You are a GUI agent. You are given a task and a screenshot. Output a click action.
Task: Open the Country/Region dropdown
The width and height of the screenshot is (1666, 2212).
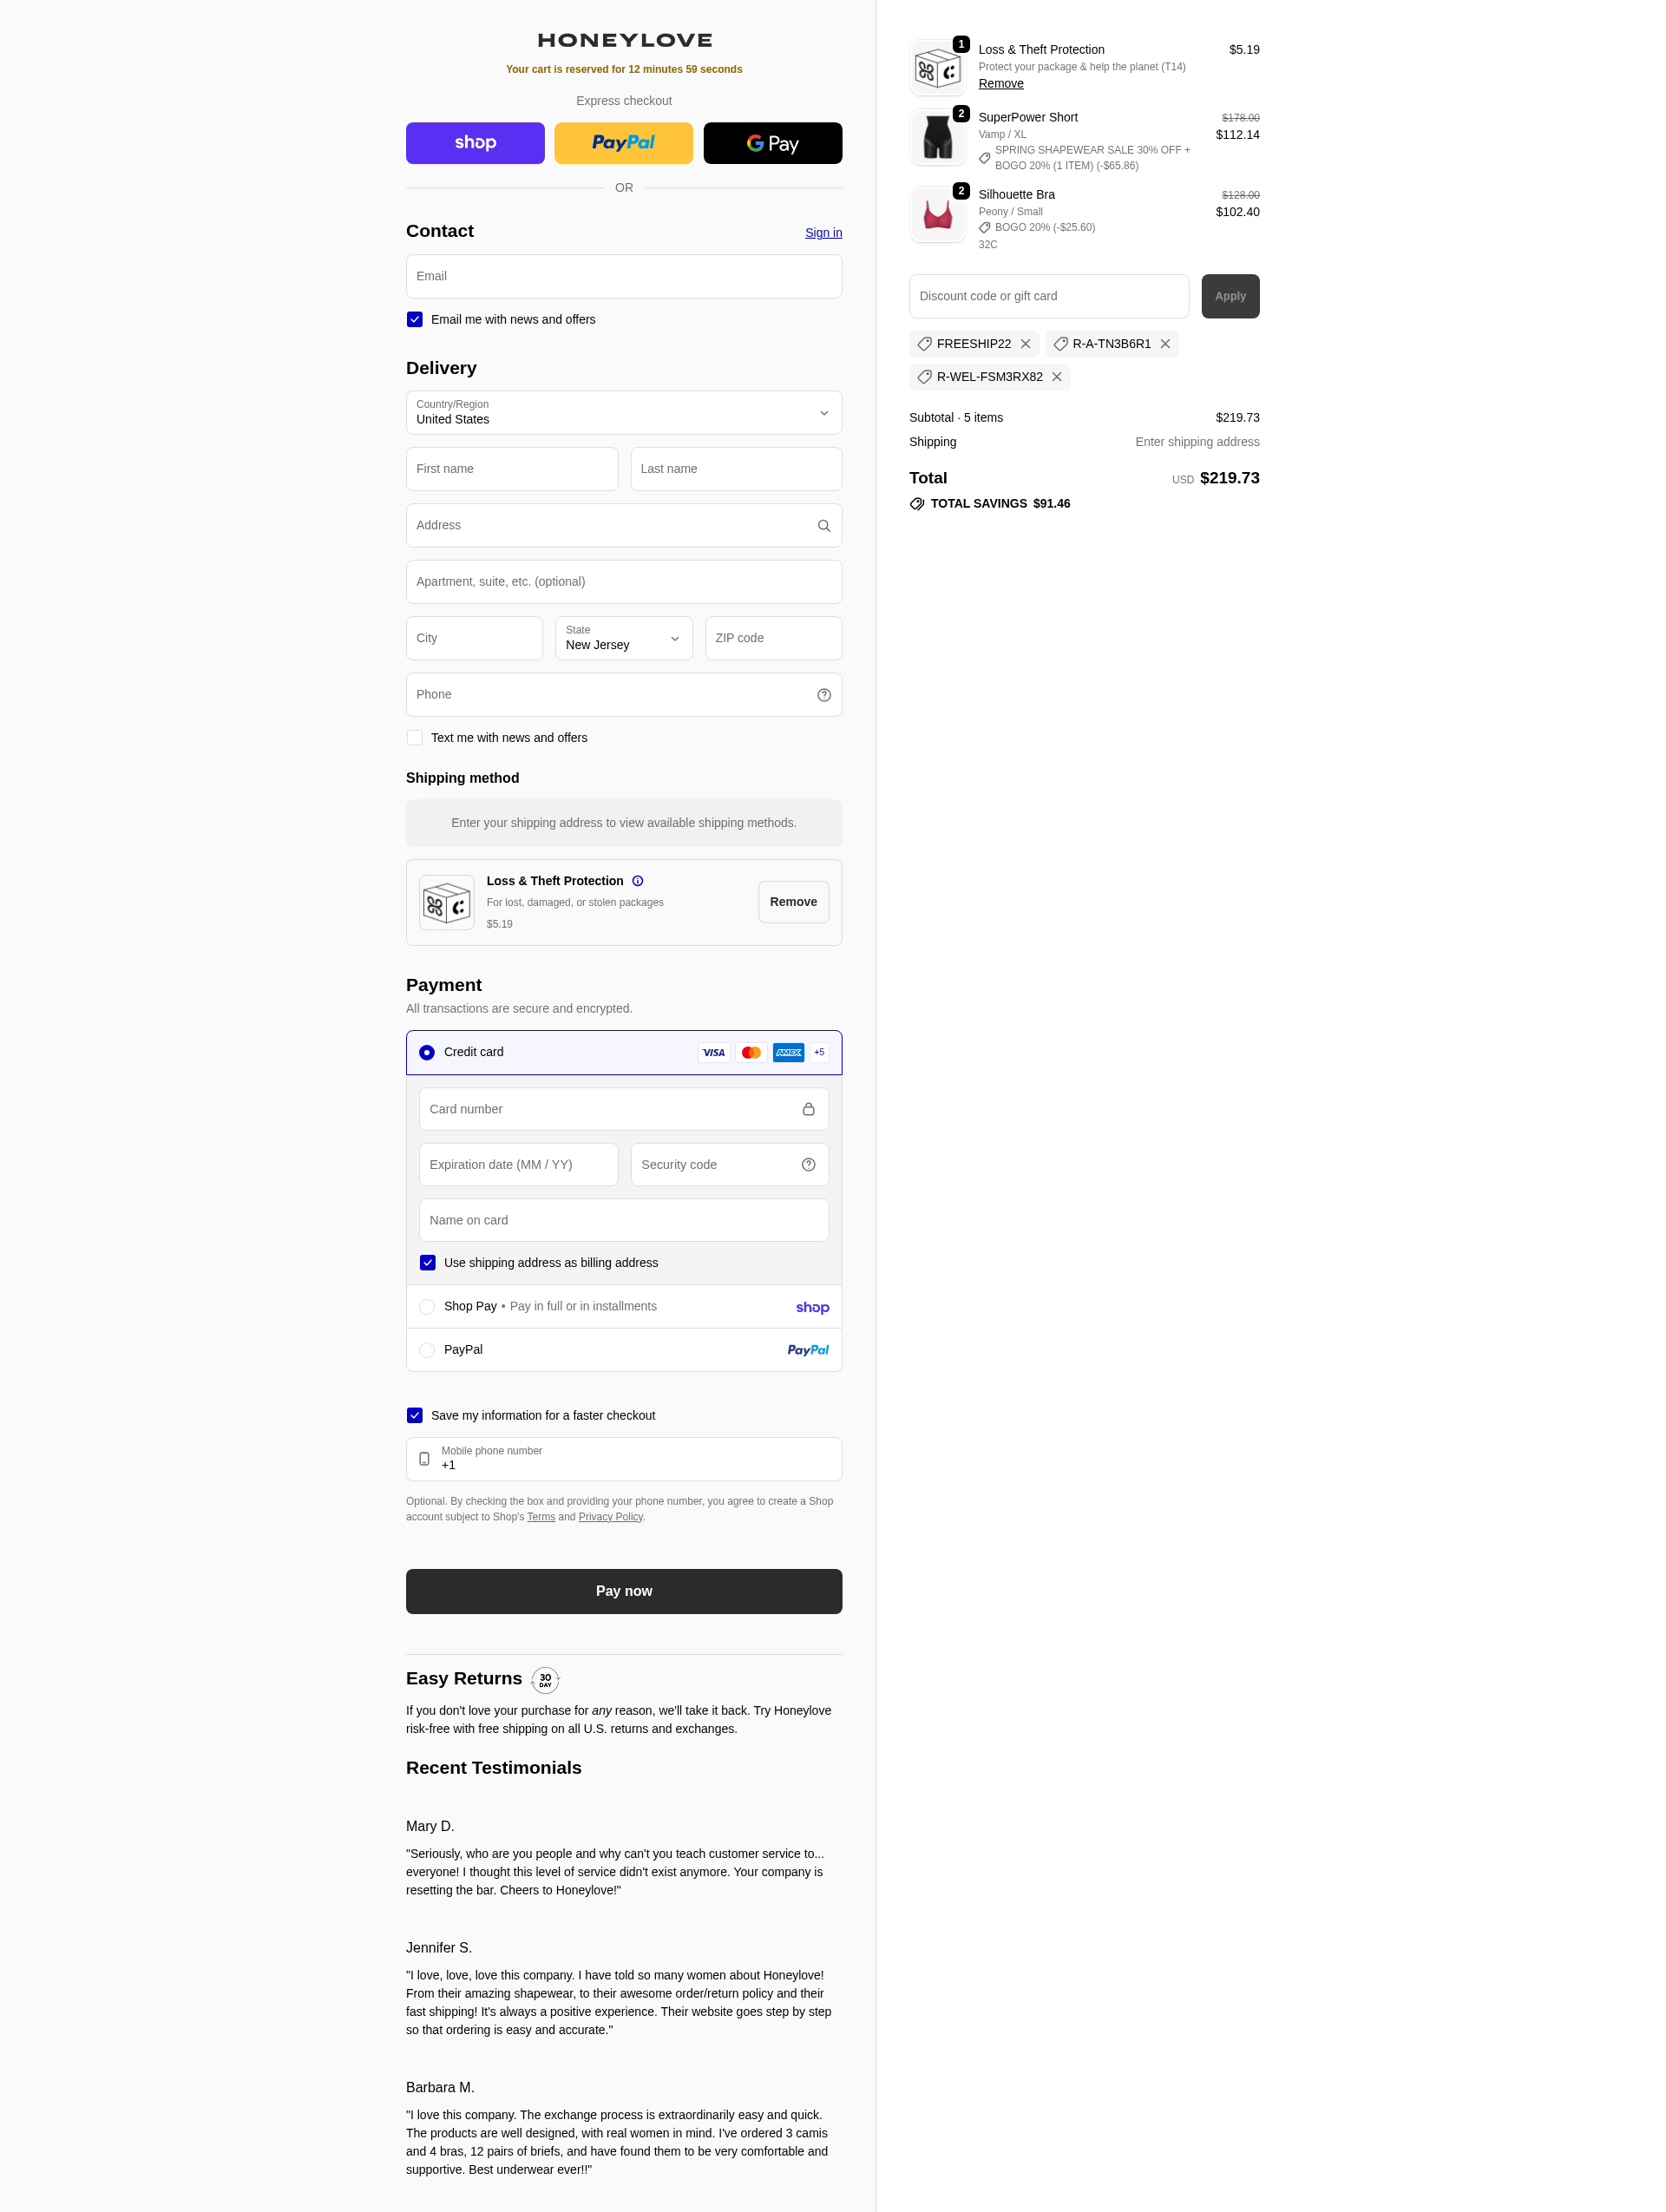(x=623, y=413)
